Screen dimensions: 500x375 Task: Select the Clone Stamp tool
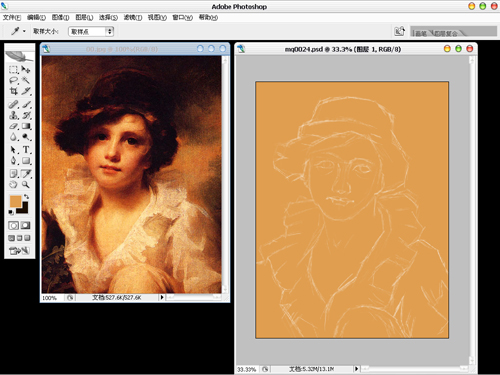(13, 115)
